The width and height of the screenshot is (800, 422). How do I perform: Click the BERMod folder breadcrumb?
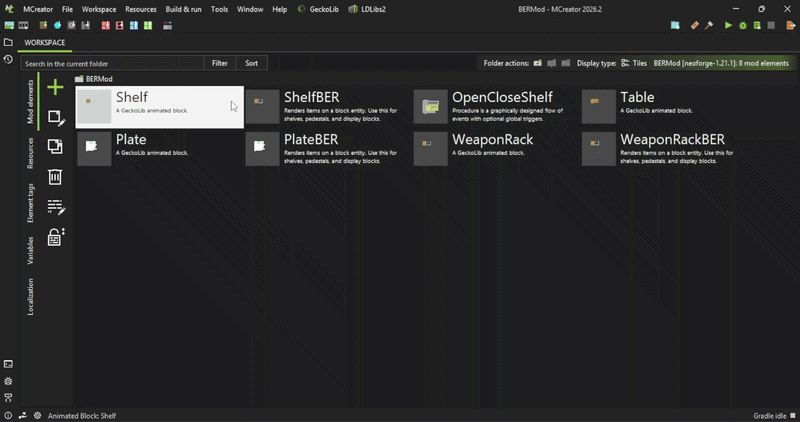click(x=94, y=79)
